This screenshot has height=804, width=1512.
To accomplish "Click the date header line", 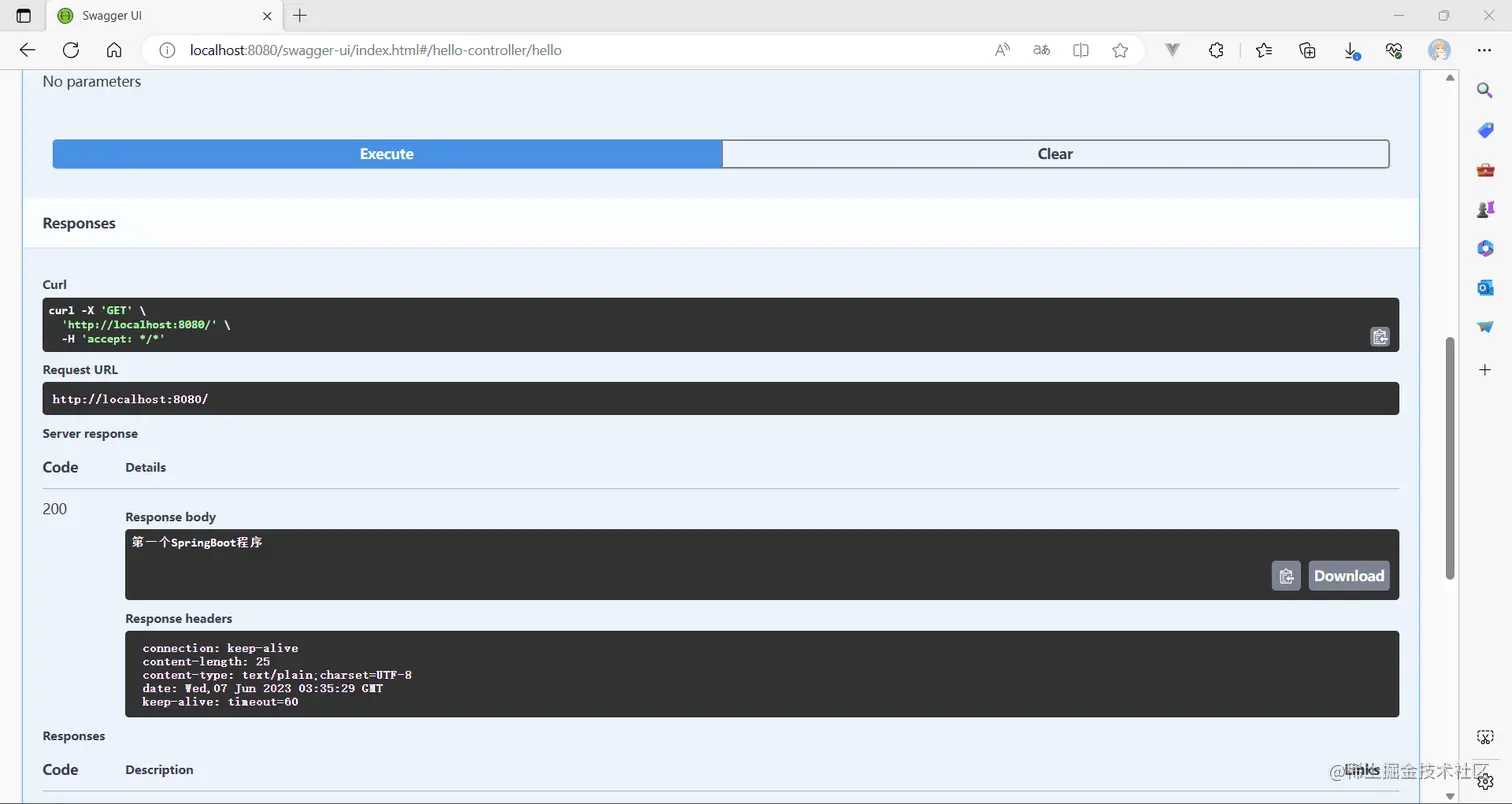I will pos(263,689).
